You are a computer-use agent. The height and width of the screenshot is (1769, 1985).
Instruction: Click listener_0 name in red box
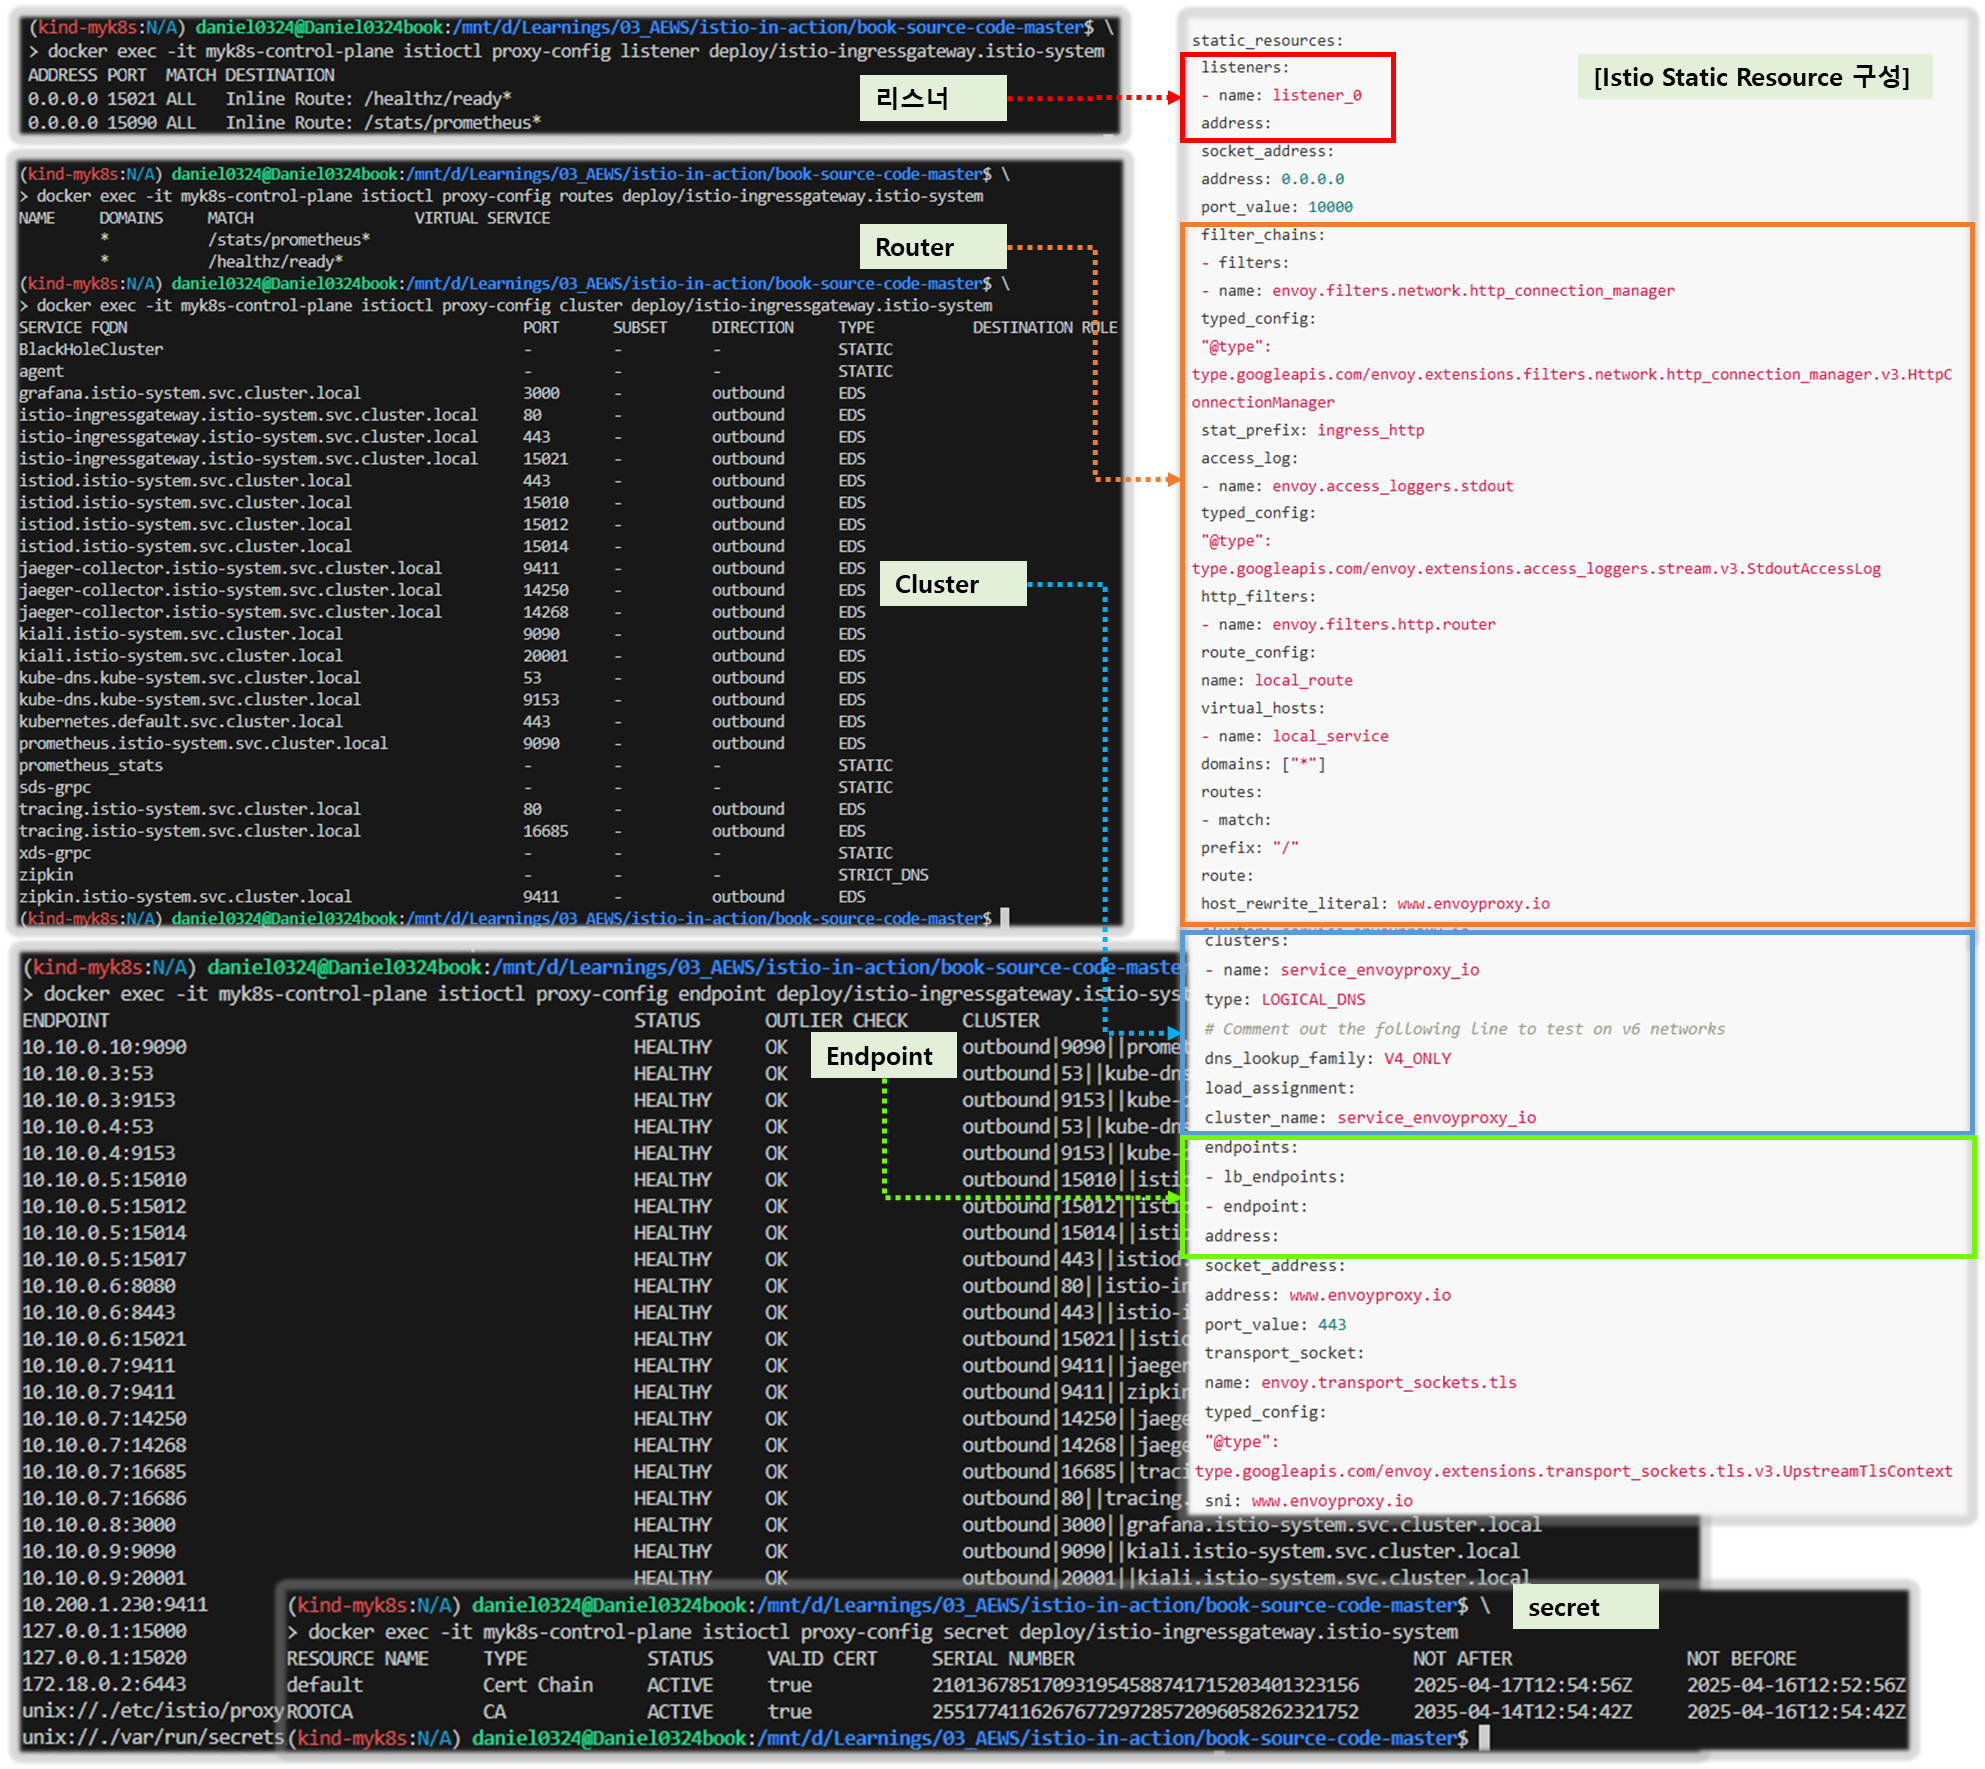tap(1316, 95)
